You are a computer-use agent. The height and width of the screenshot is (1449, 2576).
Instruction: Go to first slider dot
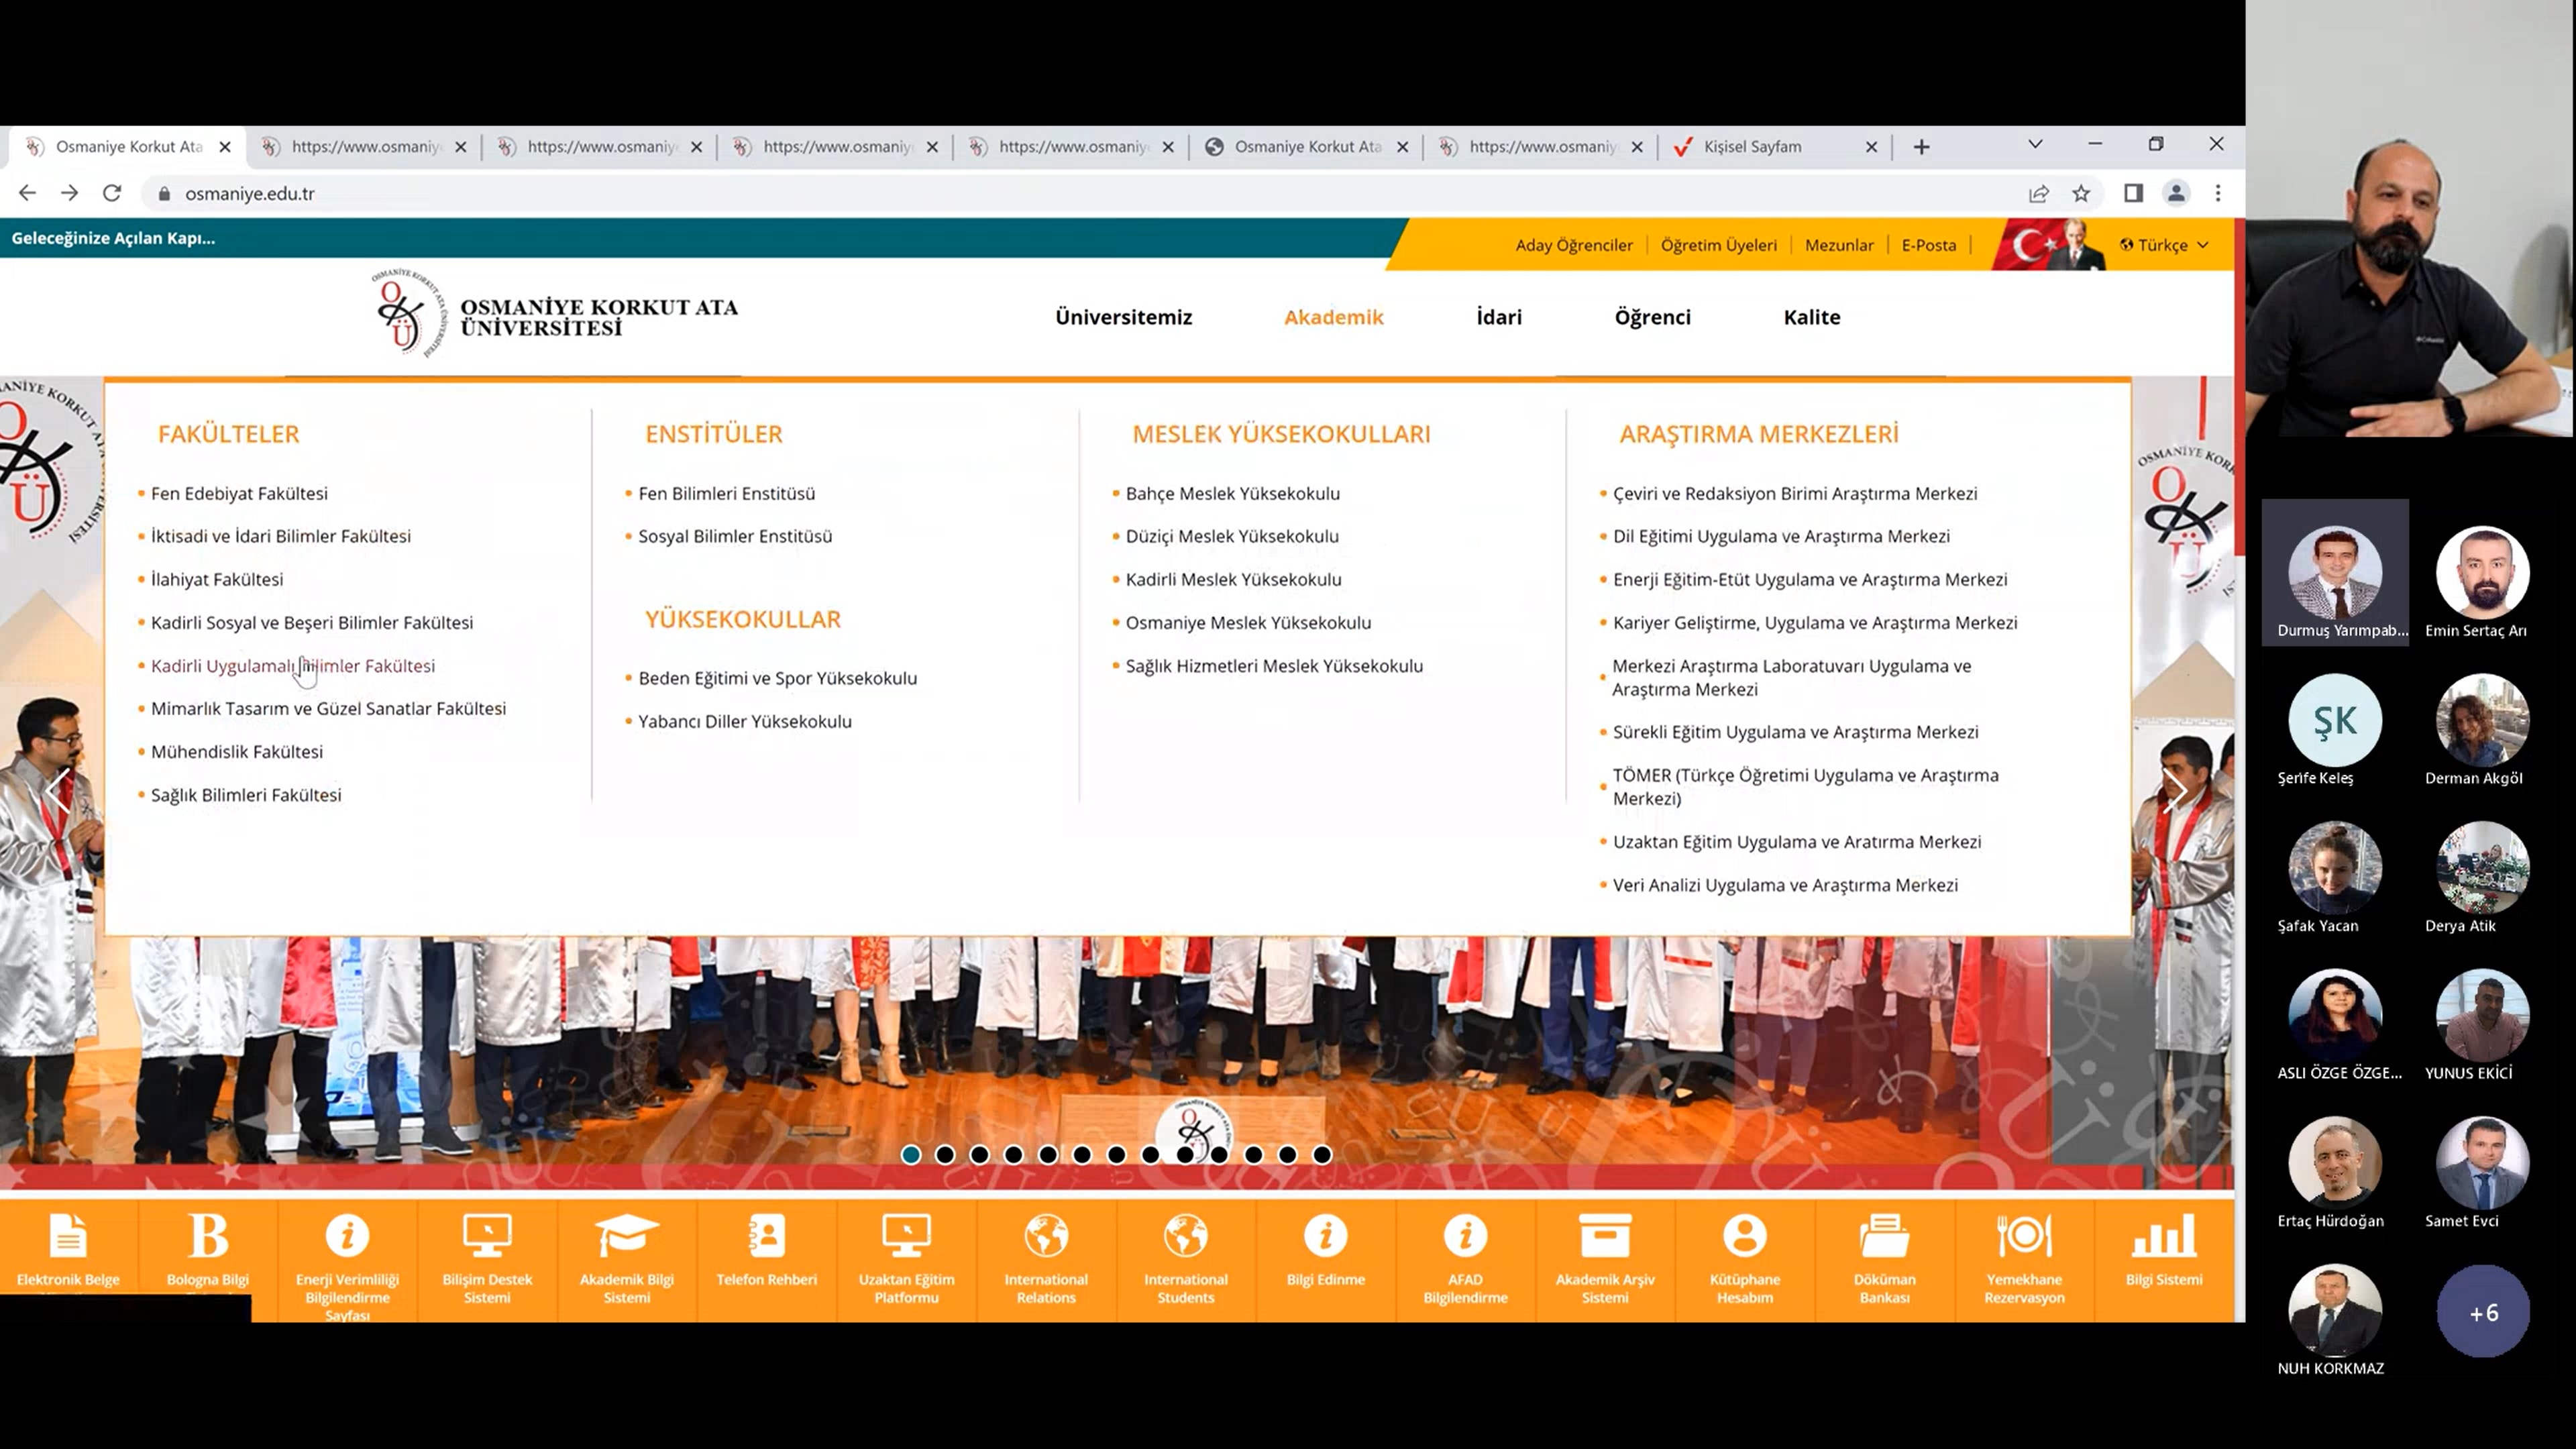coord(911,1155)
